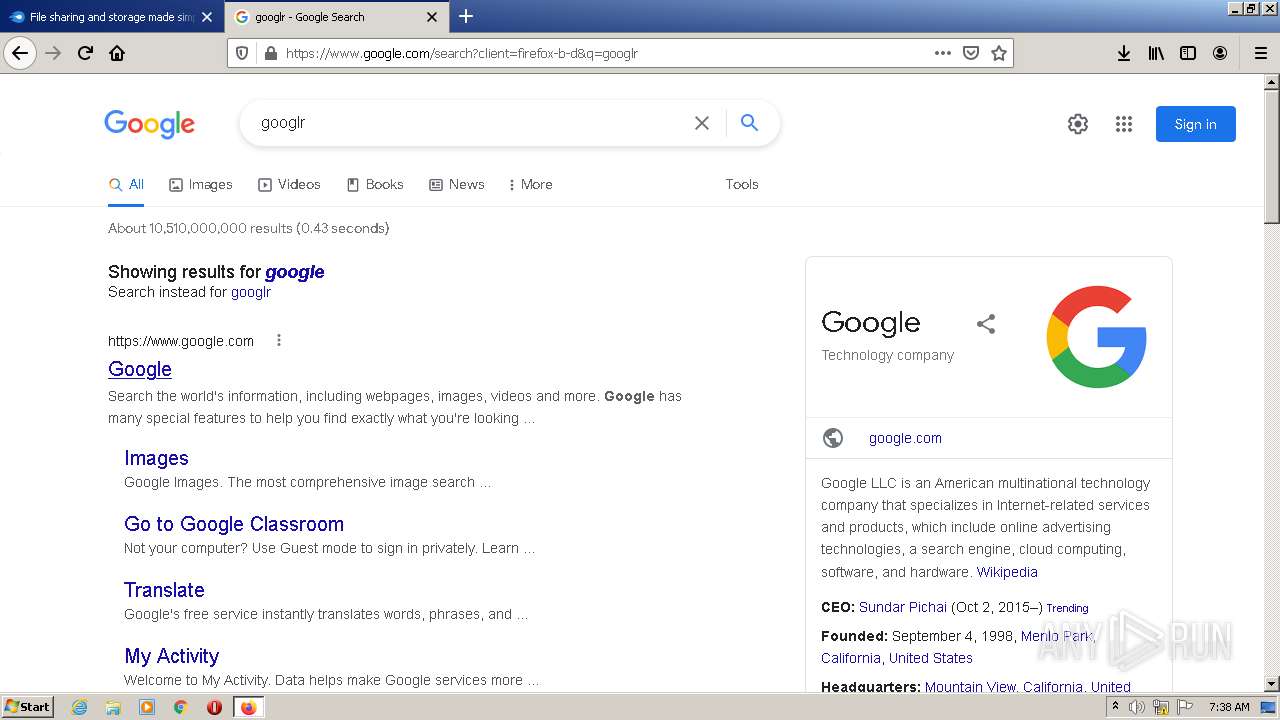Show hidden system tray icons
1280x720 pixels.
pyautogui.click(x=1115, y=707)
